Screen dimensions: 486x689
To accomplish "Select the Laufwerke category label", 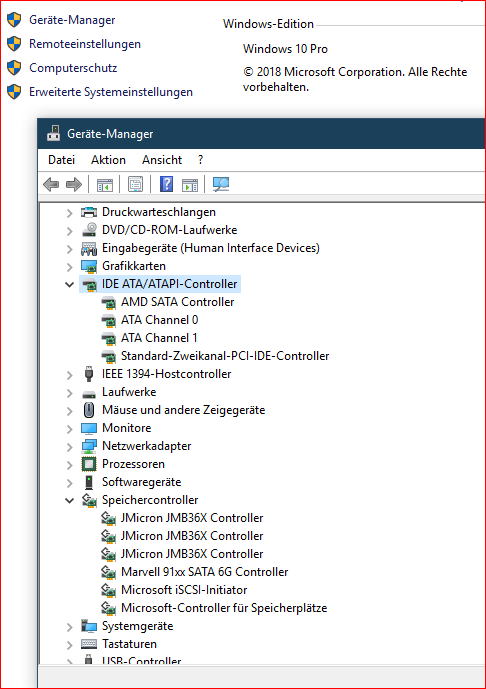I will coord(129,392).
